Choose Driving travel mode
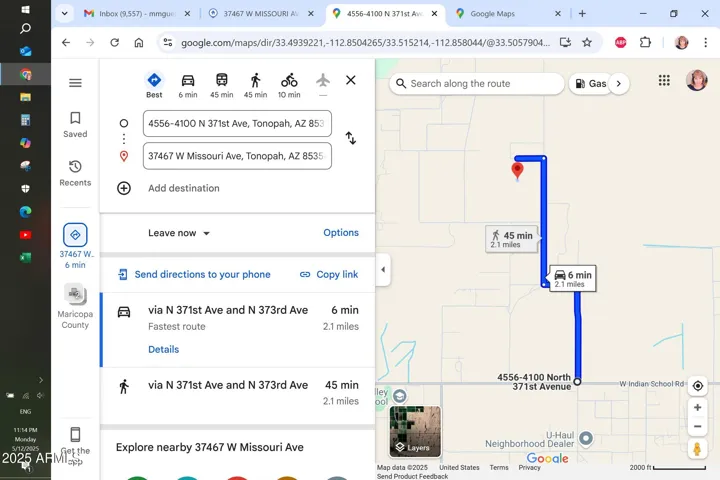The height and width of the screenshot is (480, 720). [188, 85]
